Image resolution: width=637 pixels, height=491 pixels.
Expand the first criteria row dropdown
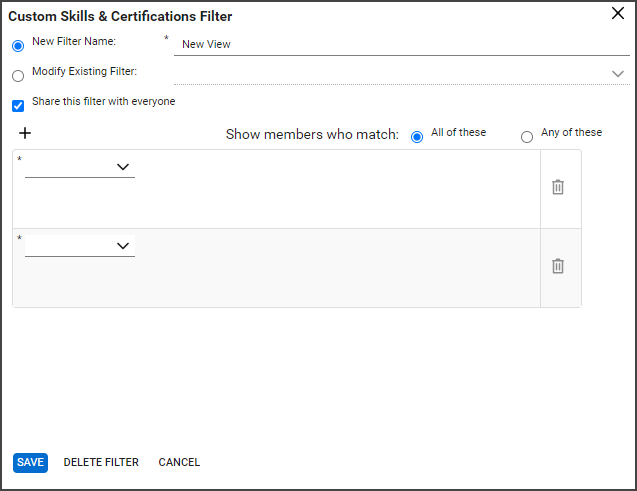point(80,167)
